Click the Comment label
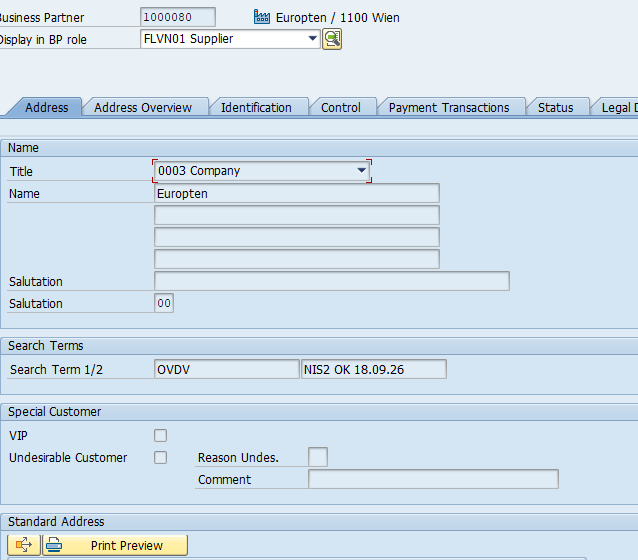Viewport: 638px width, 560px height. click(224, 479)
